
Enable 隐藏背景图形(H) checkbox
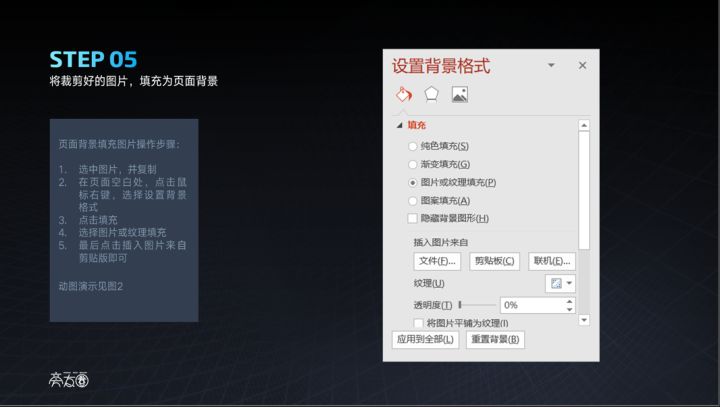[412, 218]
